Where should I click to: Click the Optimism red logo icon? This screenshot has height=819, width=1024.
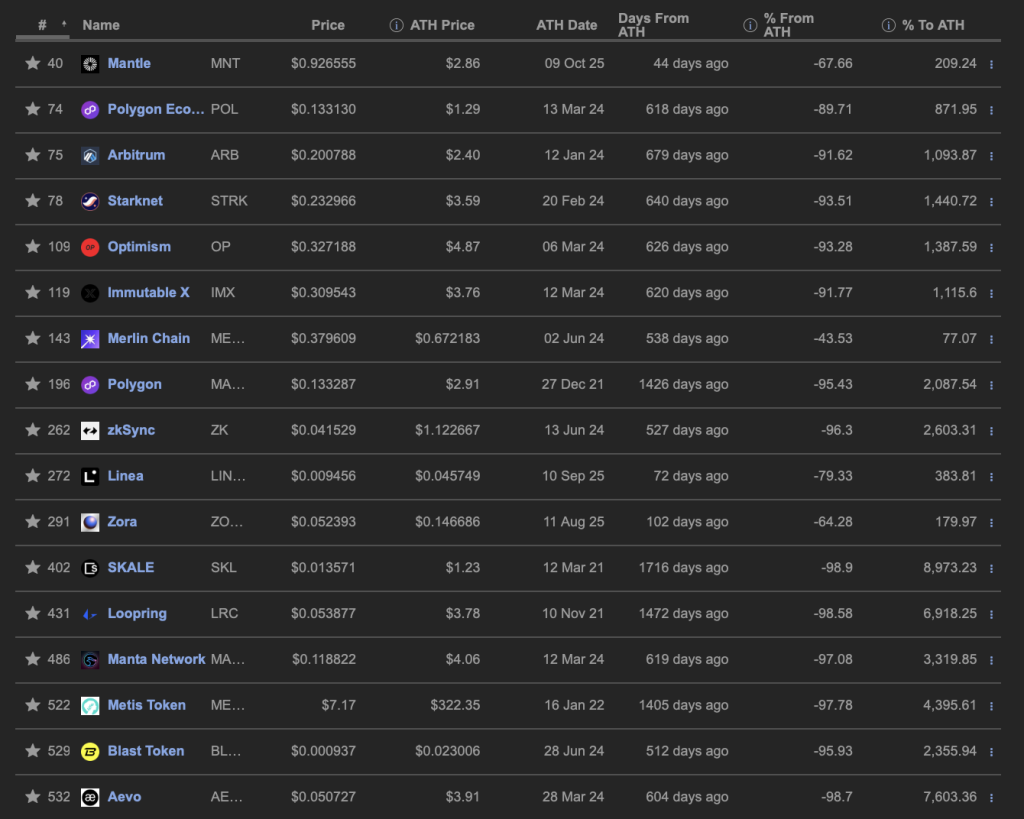click(90, 247)
